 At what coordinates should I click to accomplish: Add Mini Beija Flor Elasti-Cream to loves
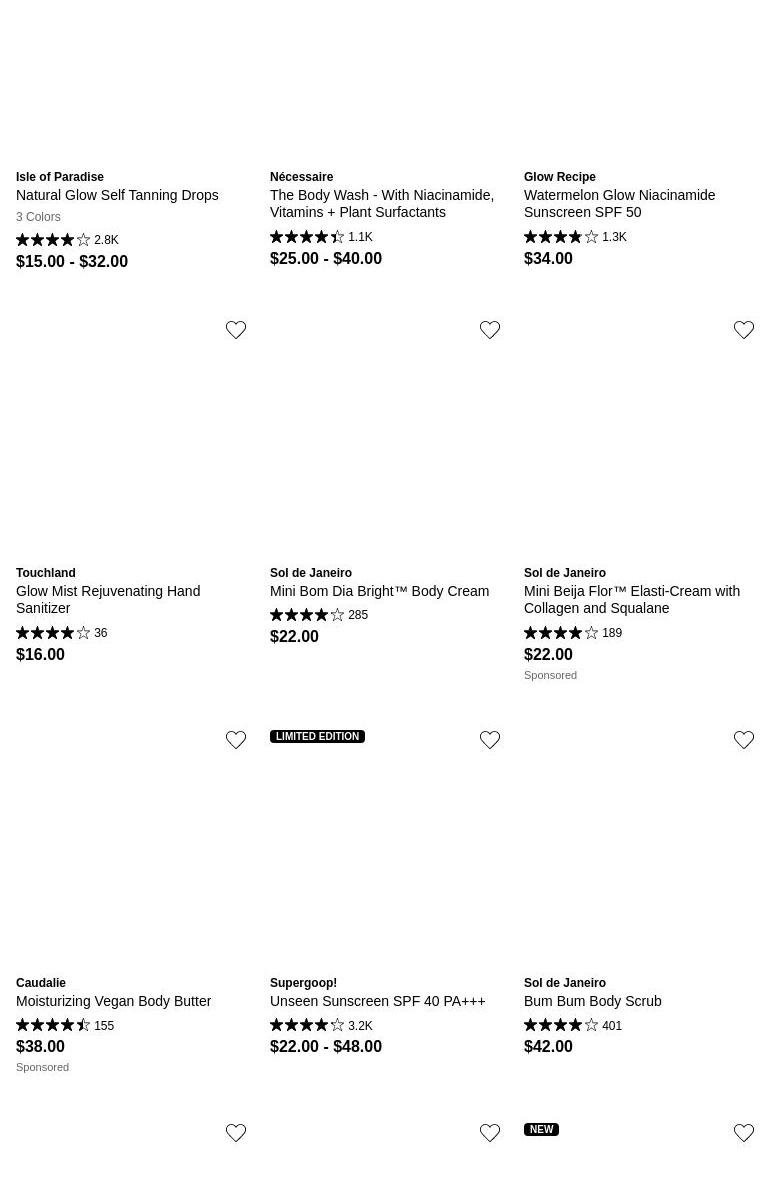pos(744,330)
